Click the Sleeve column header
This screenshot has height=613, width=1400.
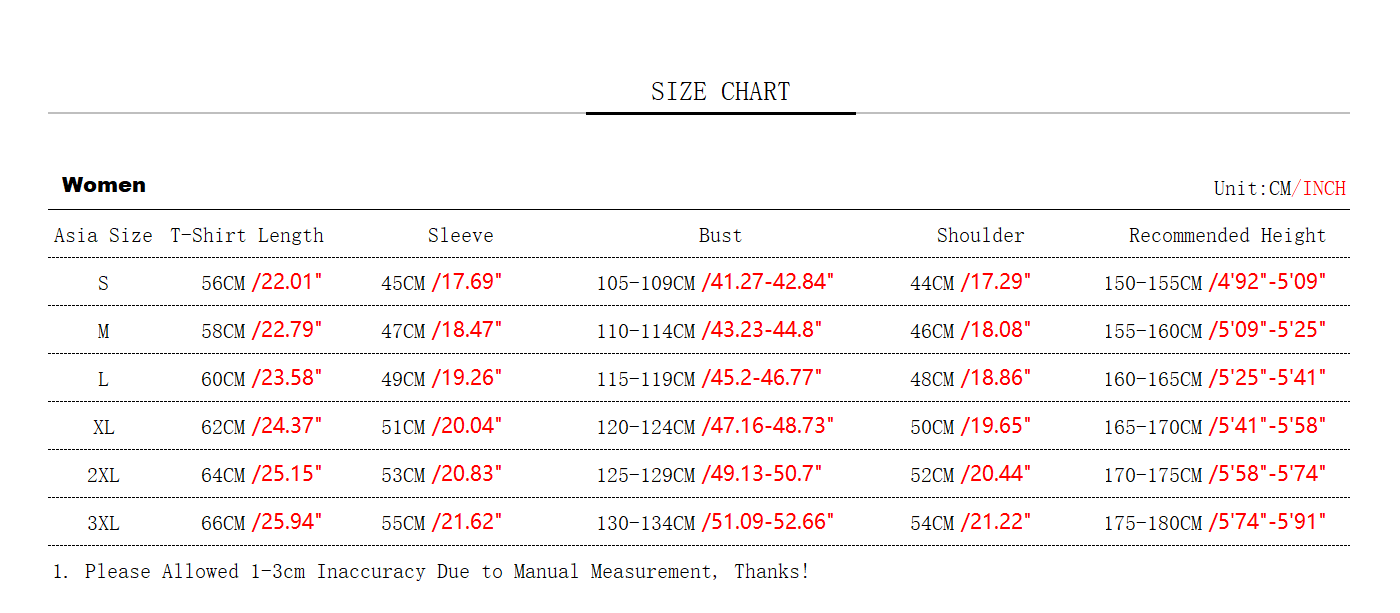[460, 236]
